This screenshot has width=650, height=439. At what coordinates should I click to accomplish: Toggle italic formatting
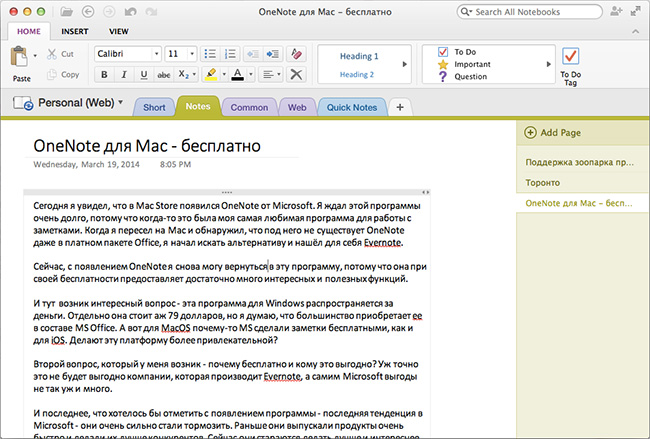tap(124, 75)
